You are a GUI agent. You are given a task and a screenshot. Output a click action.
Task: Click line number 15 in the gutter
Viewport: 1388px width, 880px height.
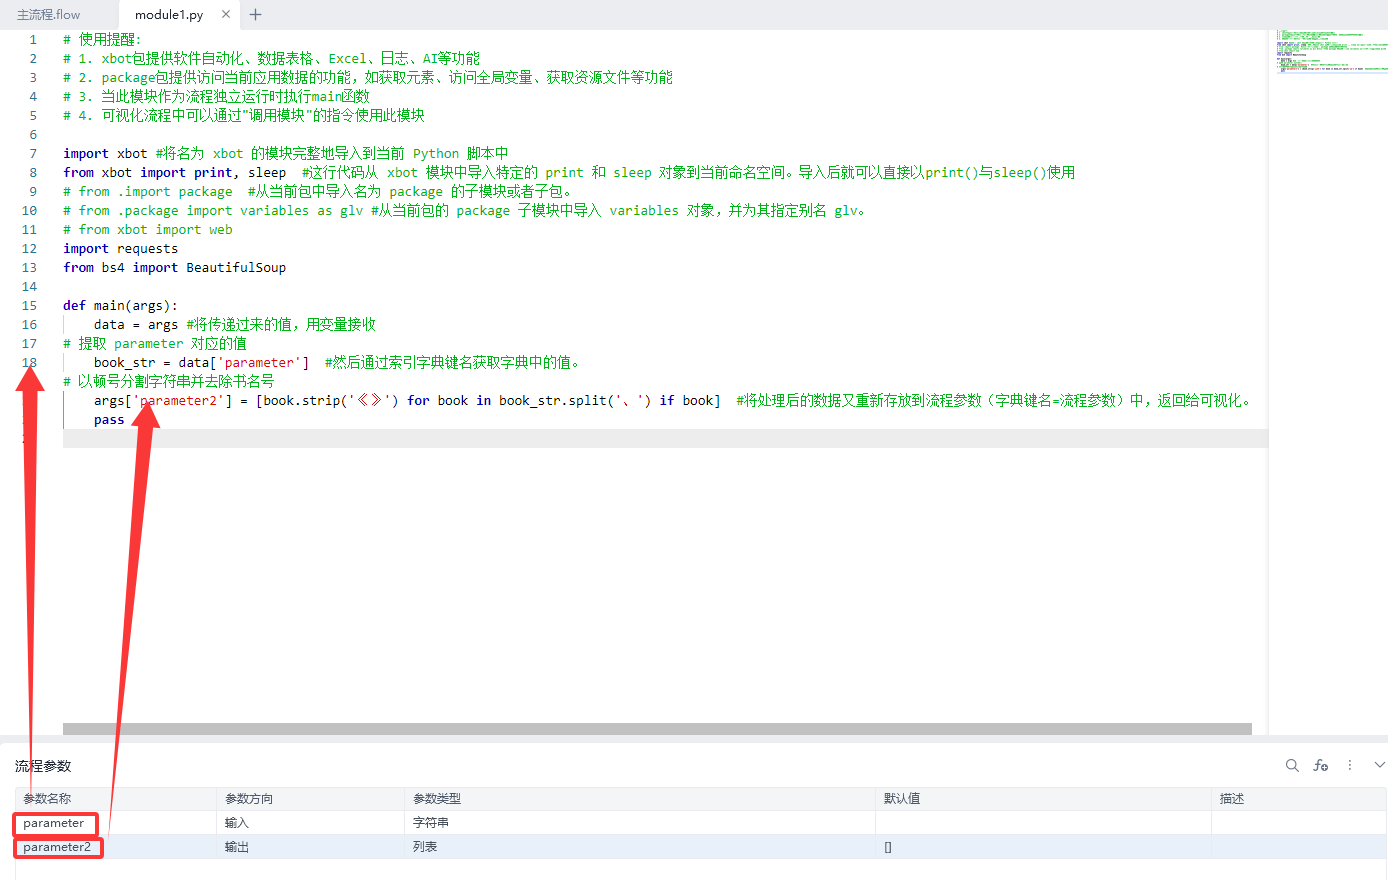(x=30, y=306)
